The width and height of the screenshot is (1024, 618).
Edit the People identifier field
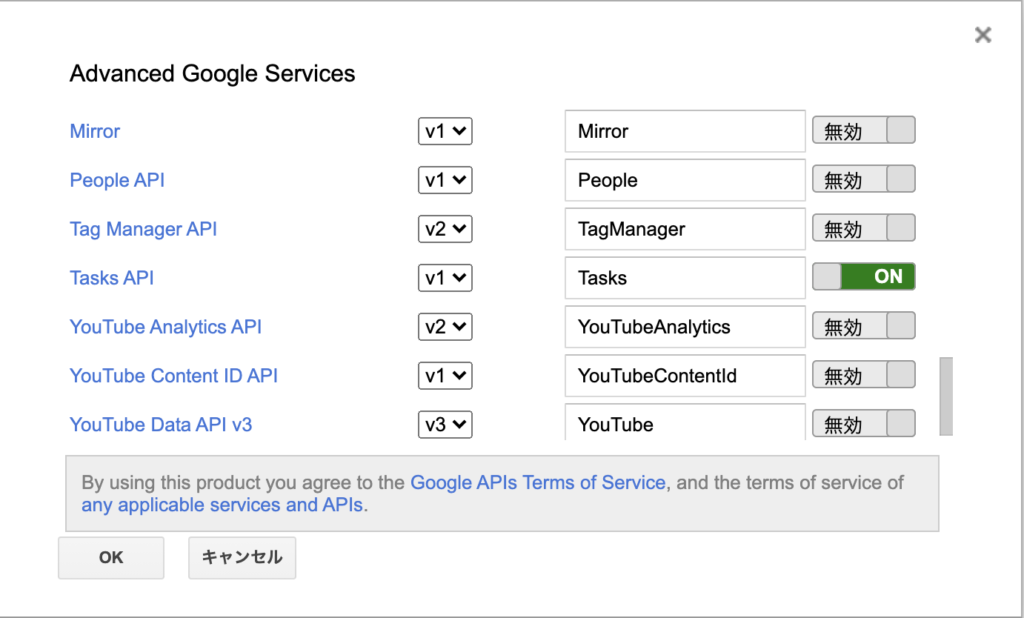click(685, 180)
